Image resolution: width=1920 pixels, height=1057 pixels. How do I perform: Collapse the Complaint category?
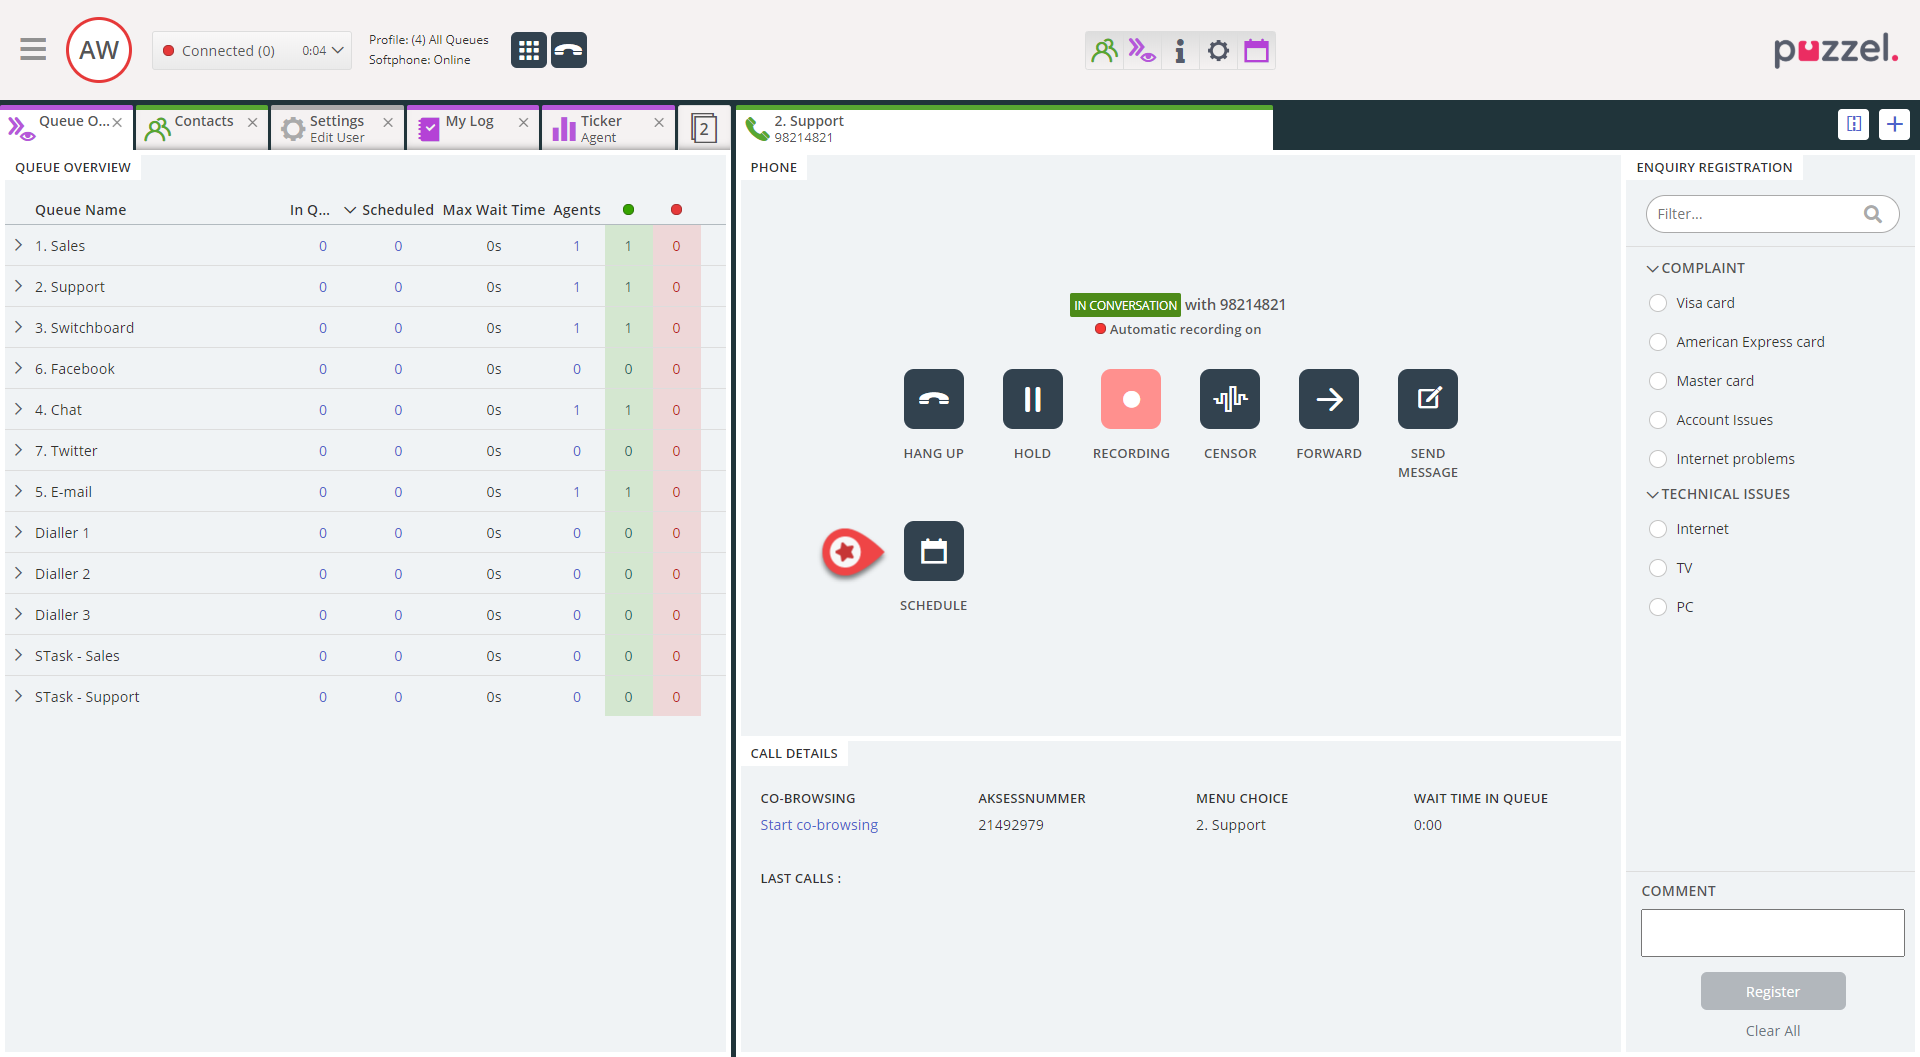1653,268
